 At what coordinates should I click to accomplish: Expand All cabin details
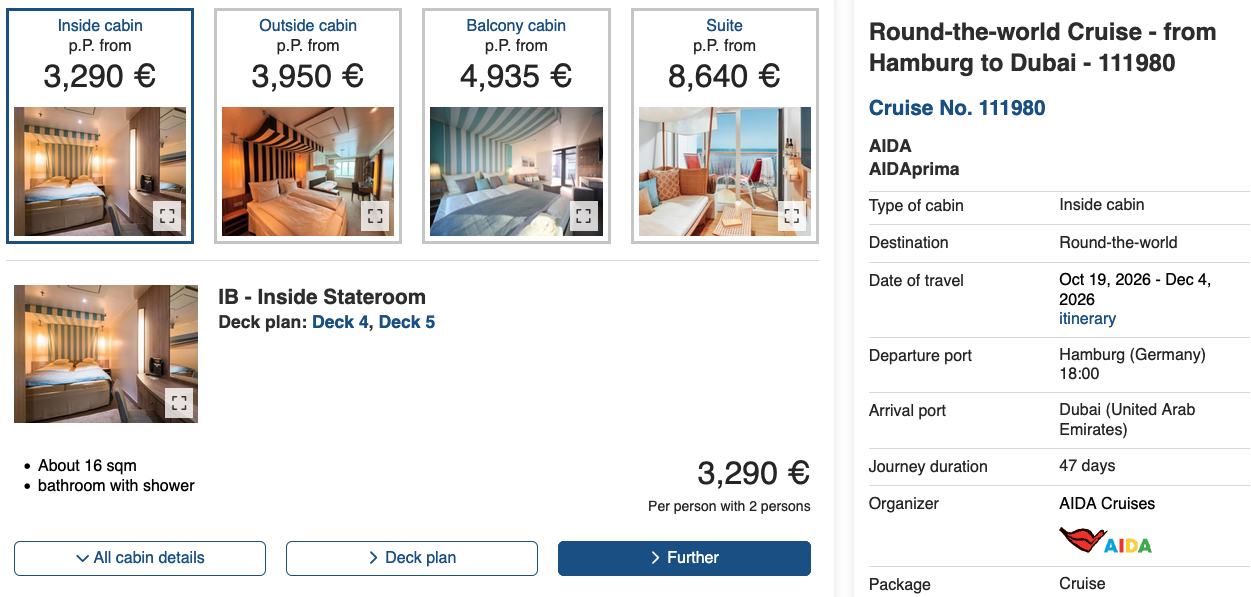coord(140,558)
